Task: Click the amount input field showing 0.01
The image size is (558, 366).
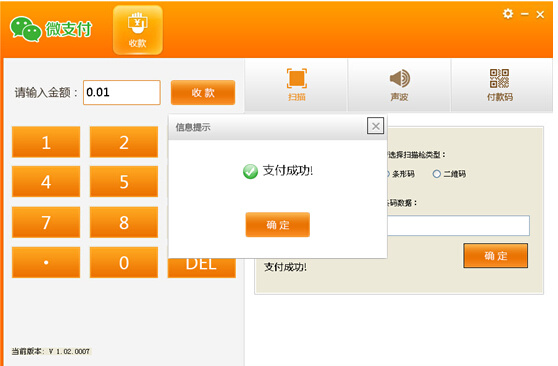Action: tap(122, 93)
